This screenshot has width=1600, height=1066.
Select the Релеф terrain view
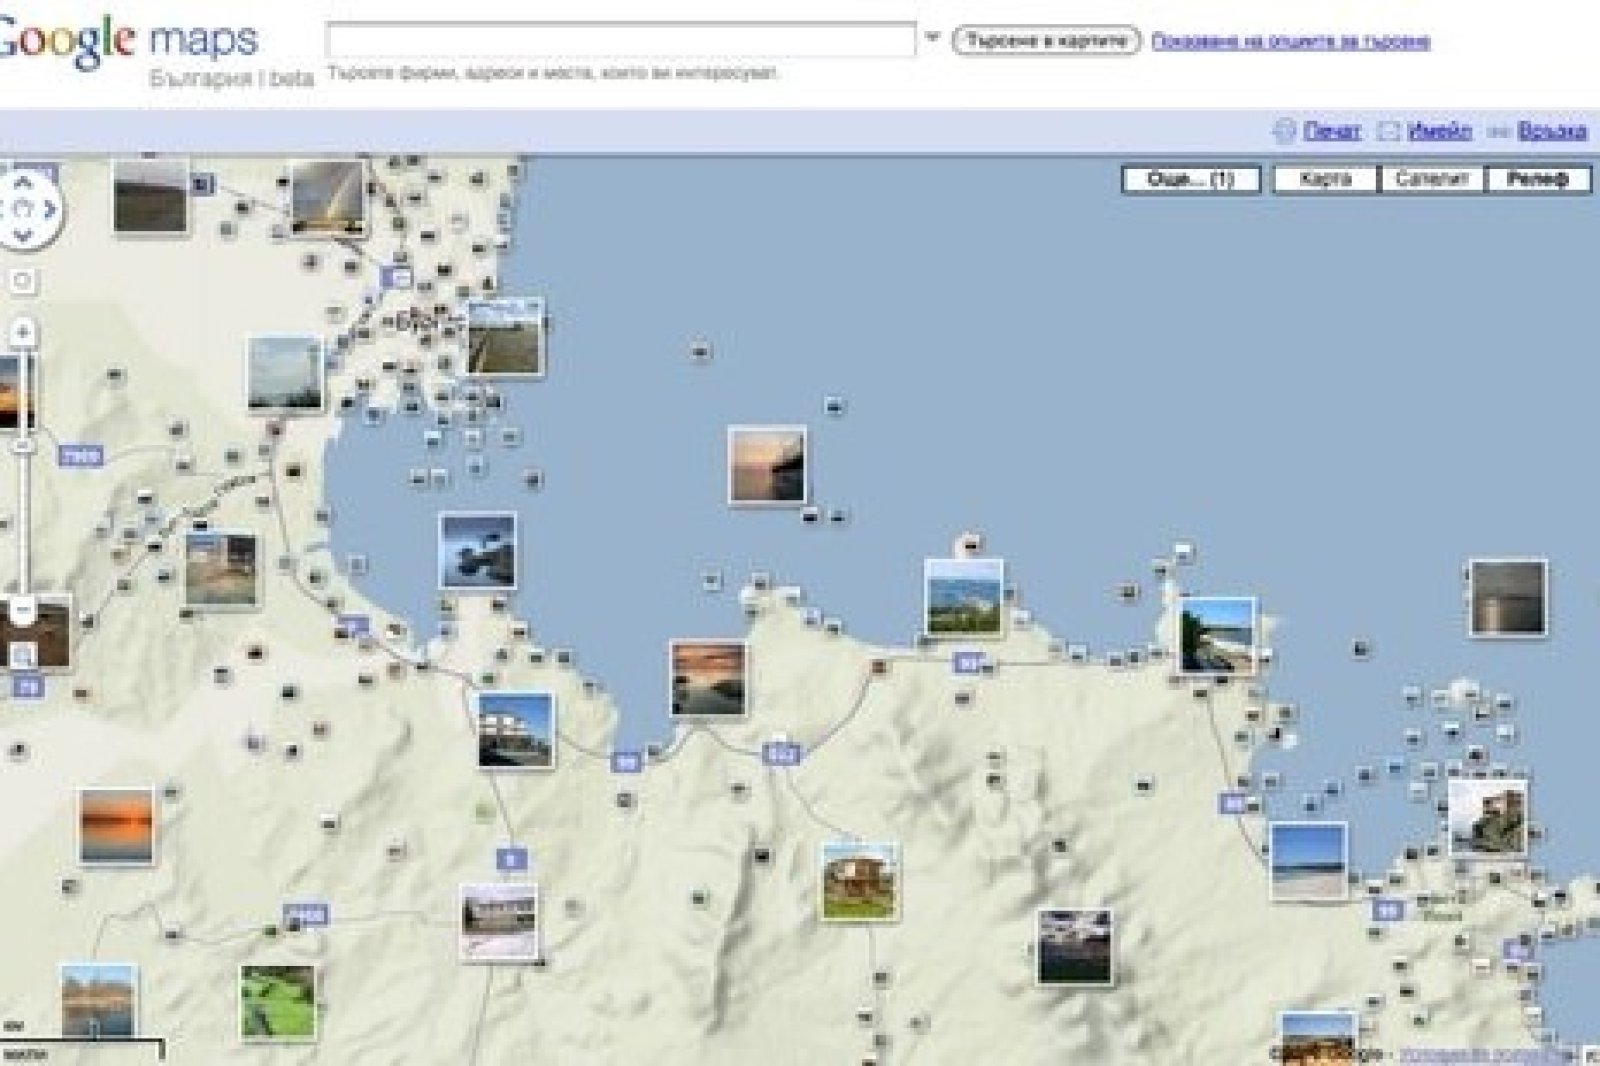coord(1537,179)
